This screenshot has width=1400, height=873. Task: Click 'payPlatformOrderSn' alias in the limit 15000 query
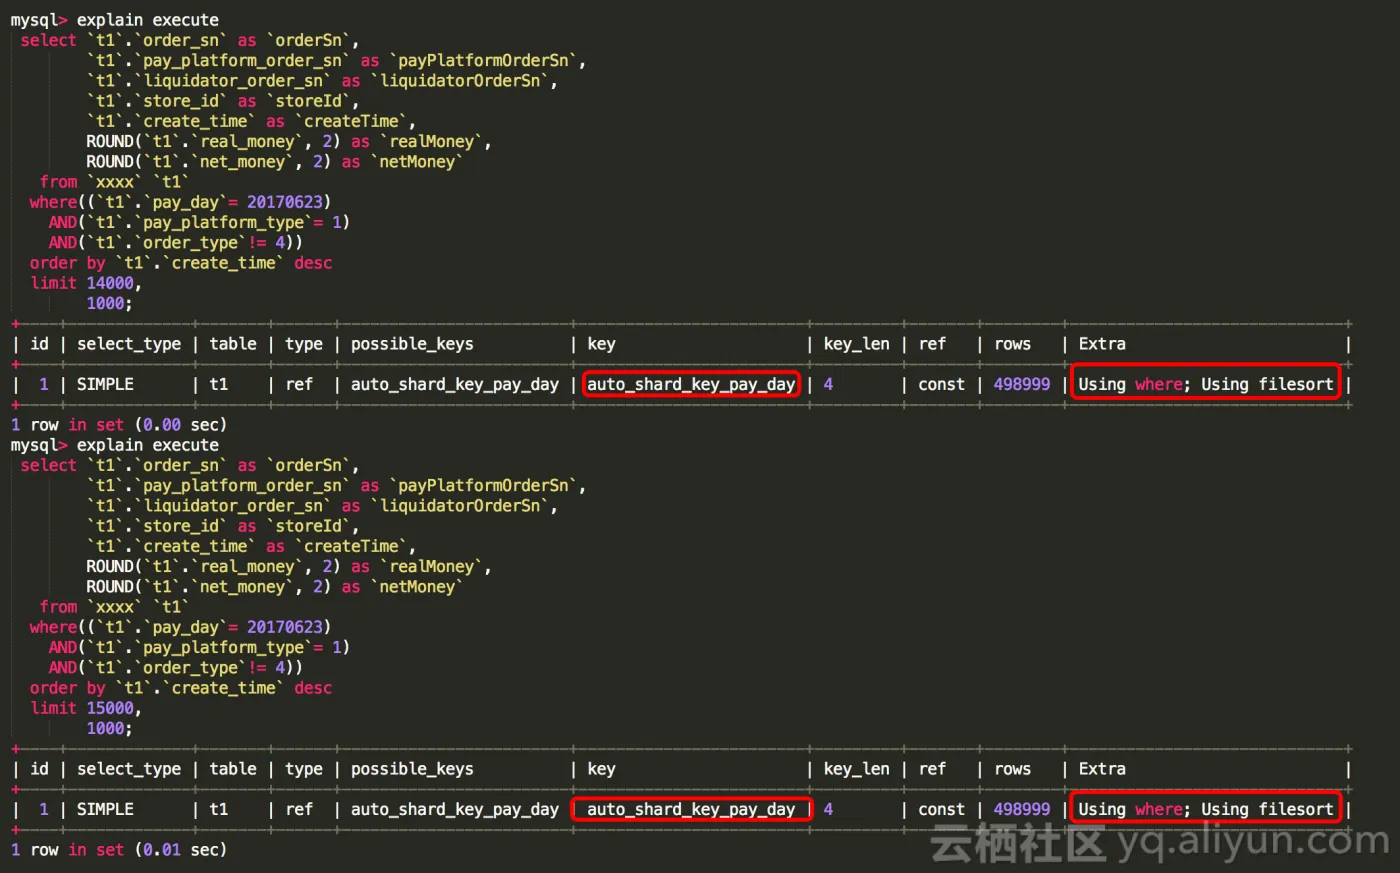click(x=483, y=486)
